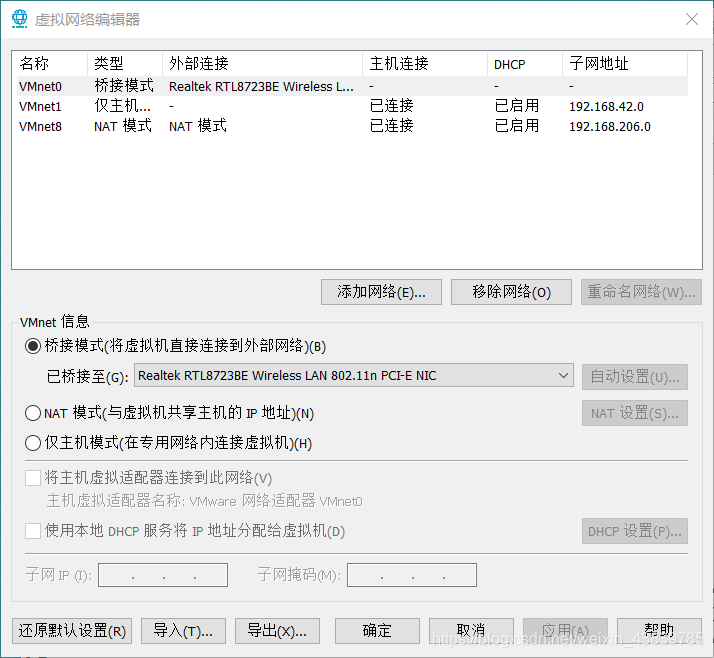Click the Virtual Network Editor globe icon

coord(19,19)
